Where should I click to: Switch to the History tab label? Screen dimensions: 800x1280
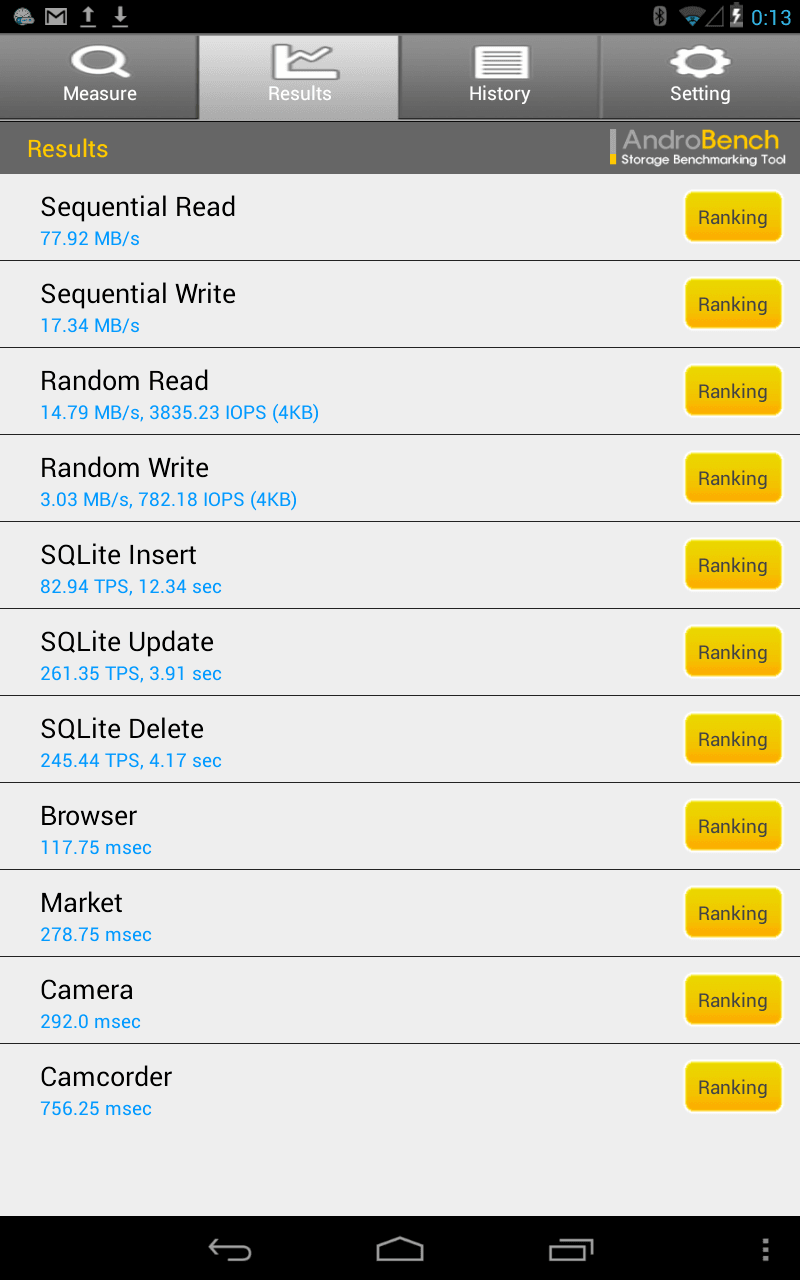coord(500,94)
